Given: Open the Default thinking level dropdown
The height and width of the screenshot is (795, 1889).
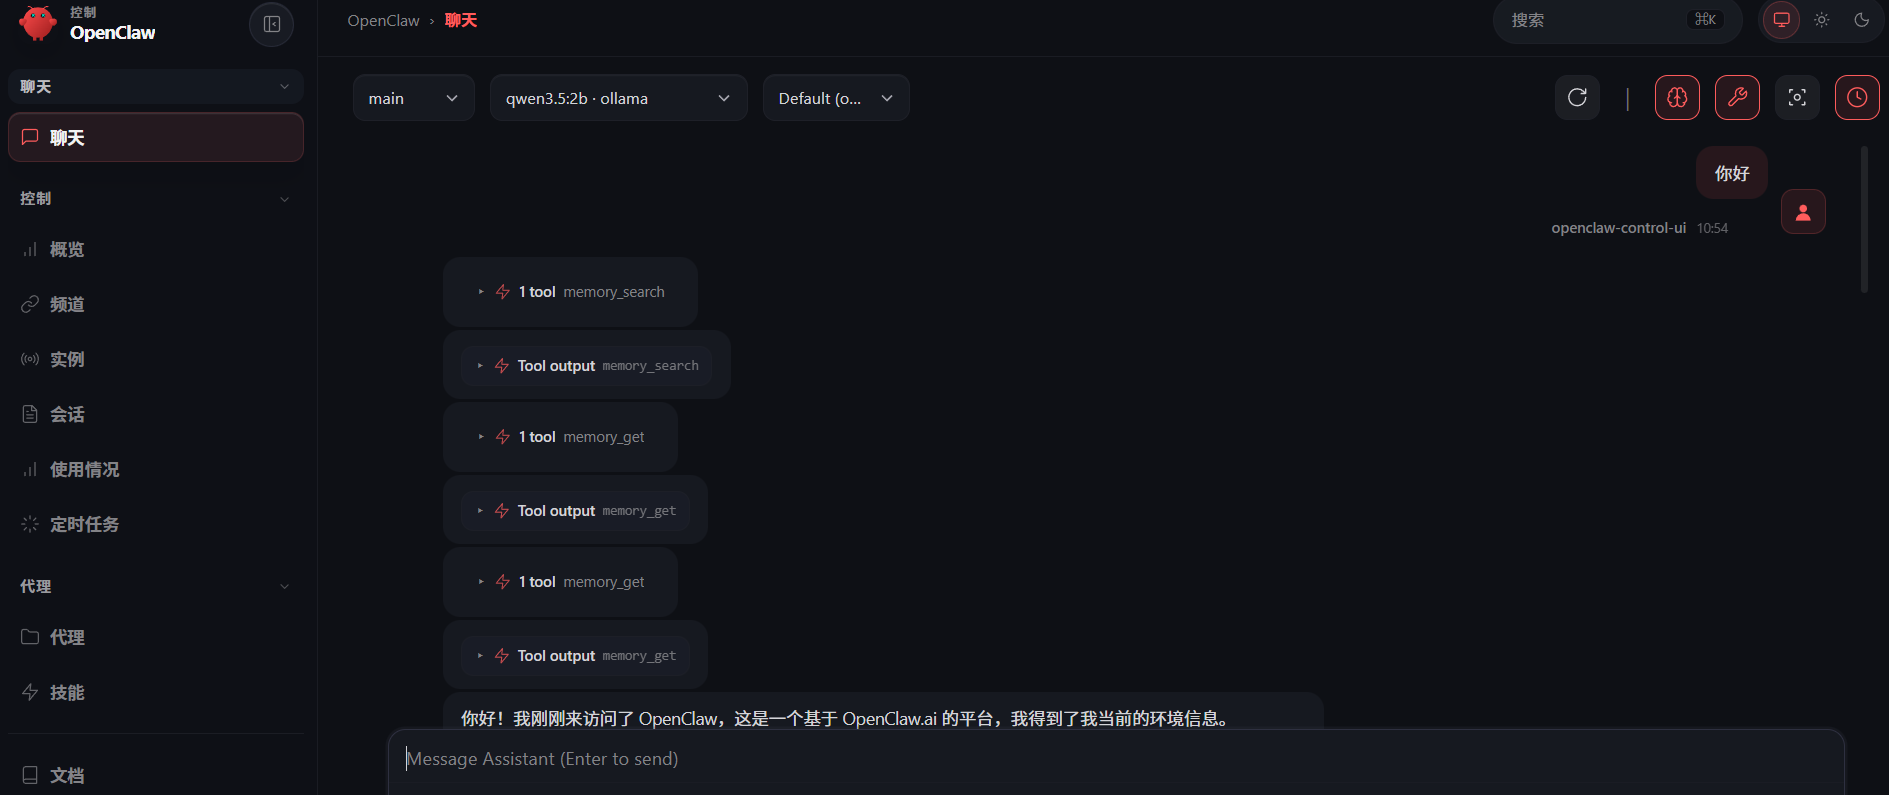Looking at the screenshot, I should pyautogui.click(x=836, y=98).
